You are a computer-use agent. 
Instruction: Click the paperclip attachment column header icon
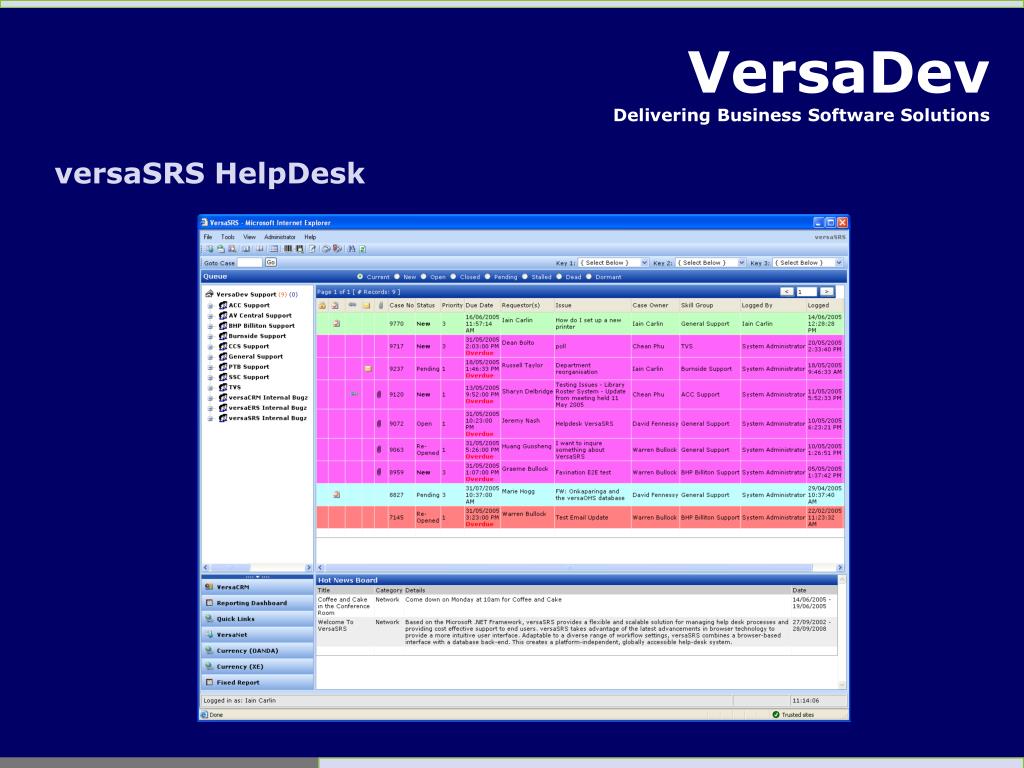(381, 305)
